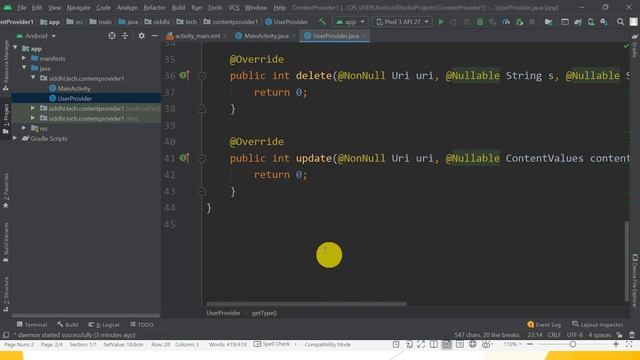Viewport: 640px width, 360px height.
Task: Click Attach Debugger to Android Process icon
Action: [x=519, y=22]
